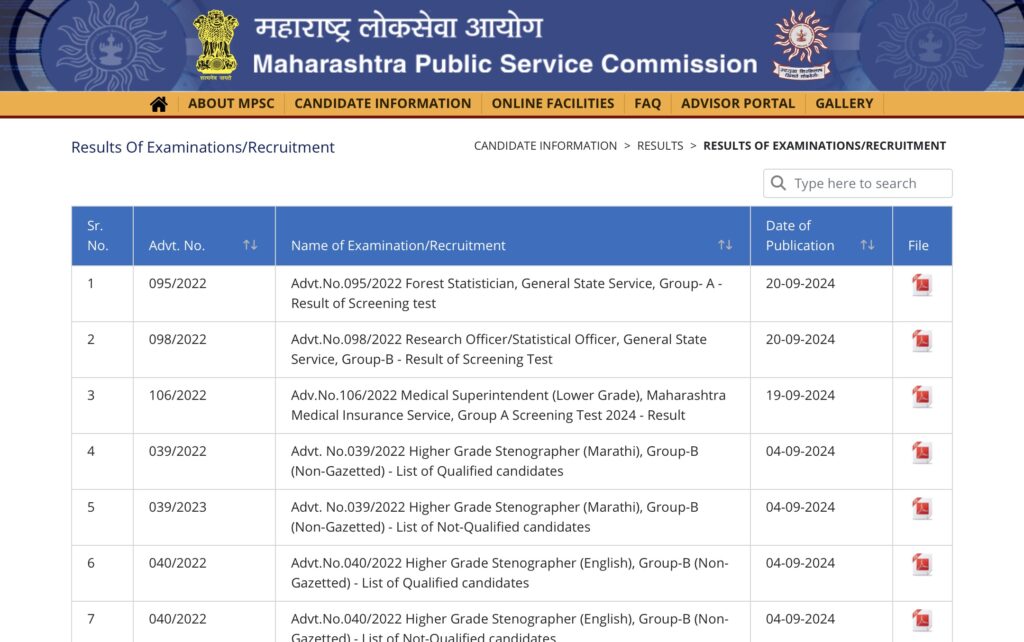Sort by Date of Publication arrows

(867, 245)
